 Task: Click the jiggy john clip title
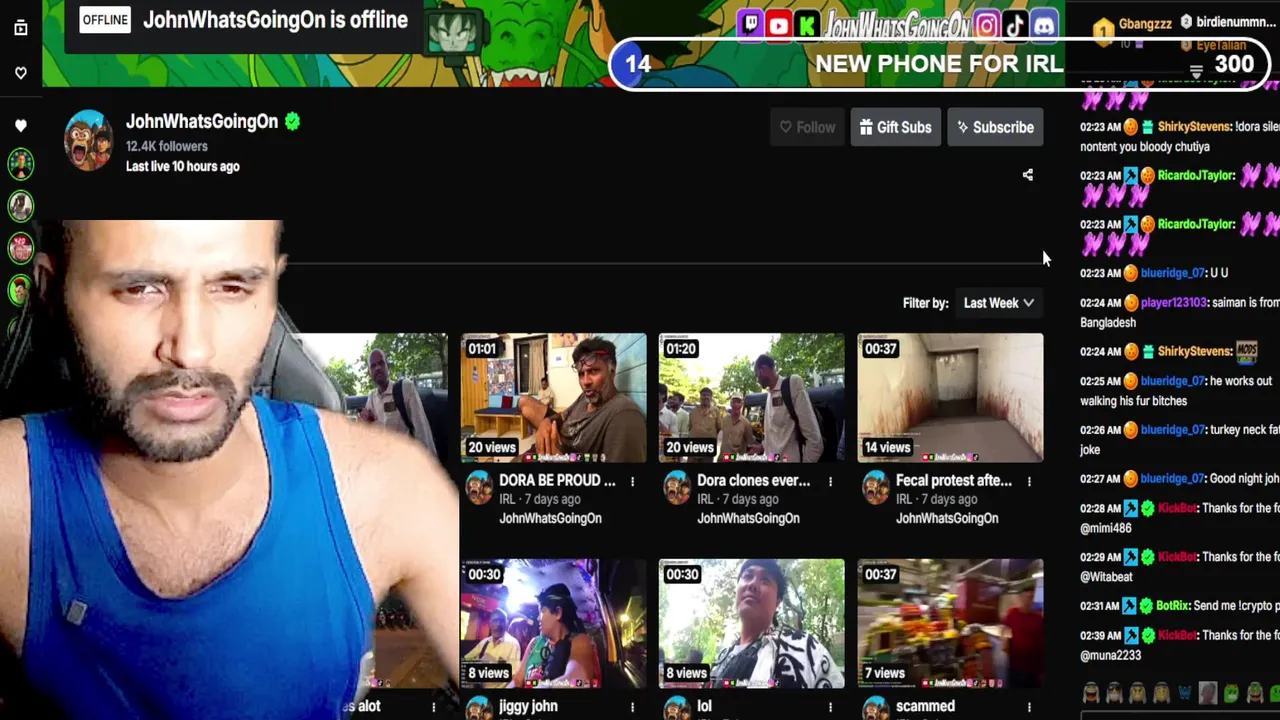pos(528,707)
